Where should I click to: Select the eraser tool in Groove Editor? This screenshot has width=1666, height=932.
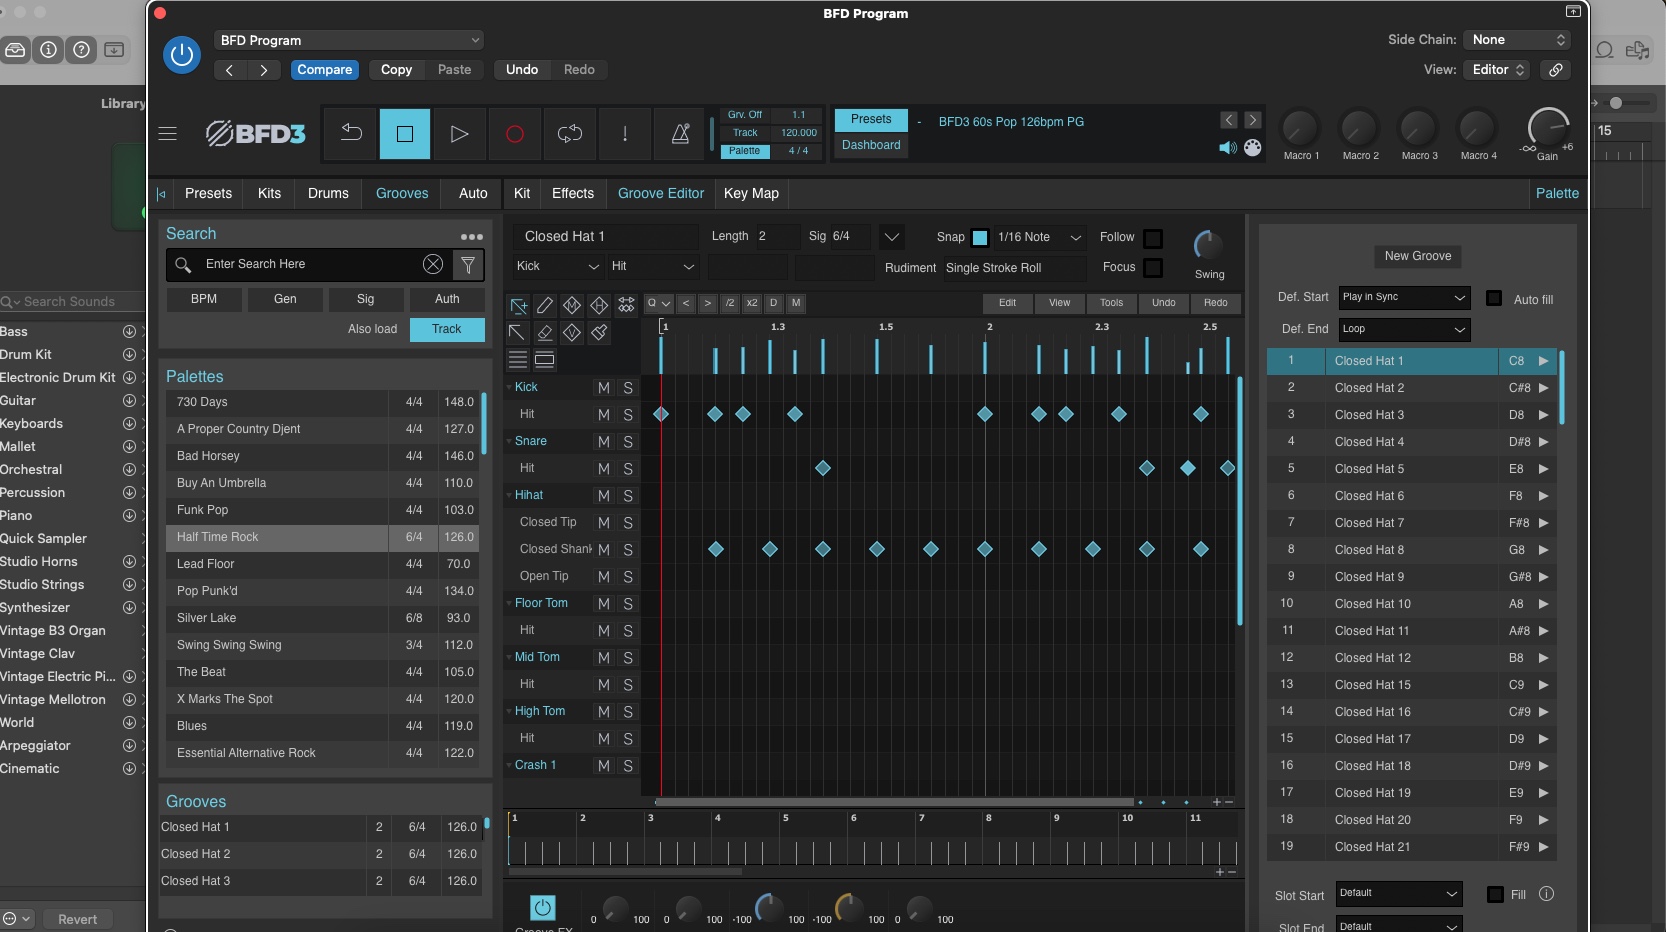(x=545, y=332)
